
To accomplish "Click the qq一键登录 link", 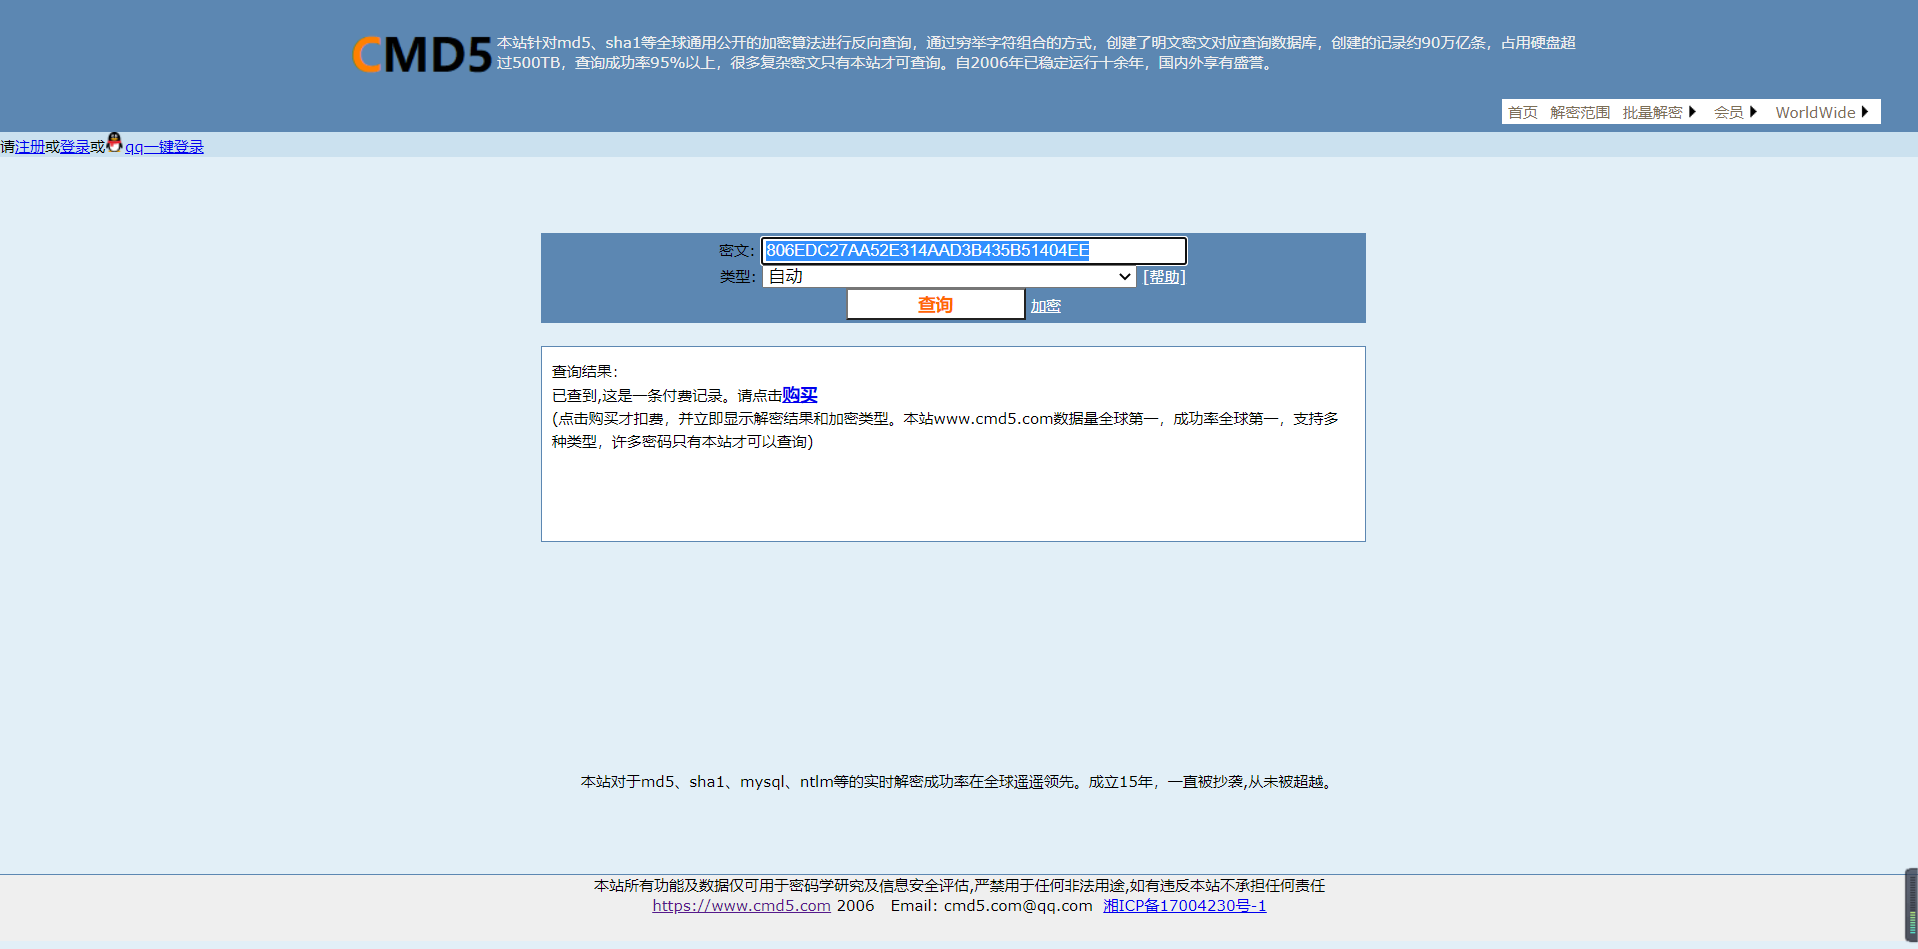I will pyautogui.click(x=165, y=146).
